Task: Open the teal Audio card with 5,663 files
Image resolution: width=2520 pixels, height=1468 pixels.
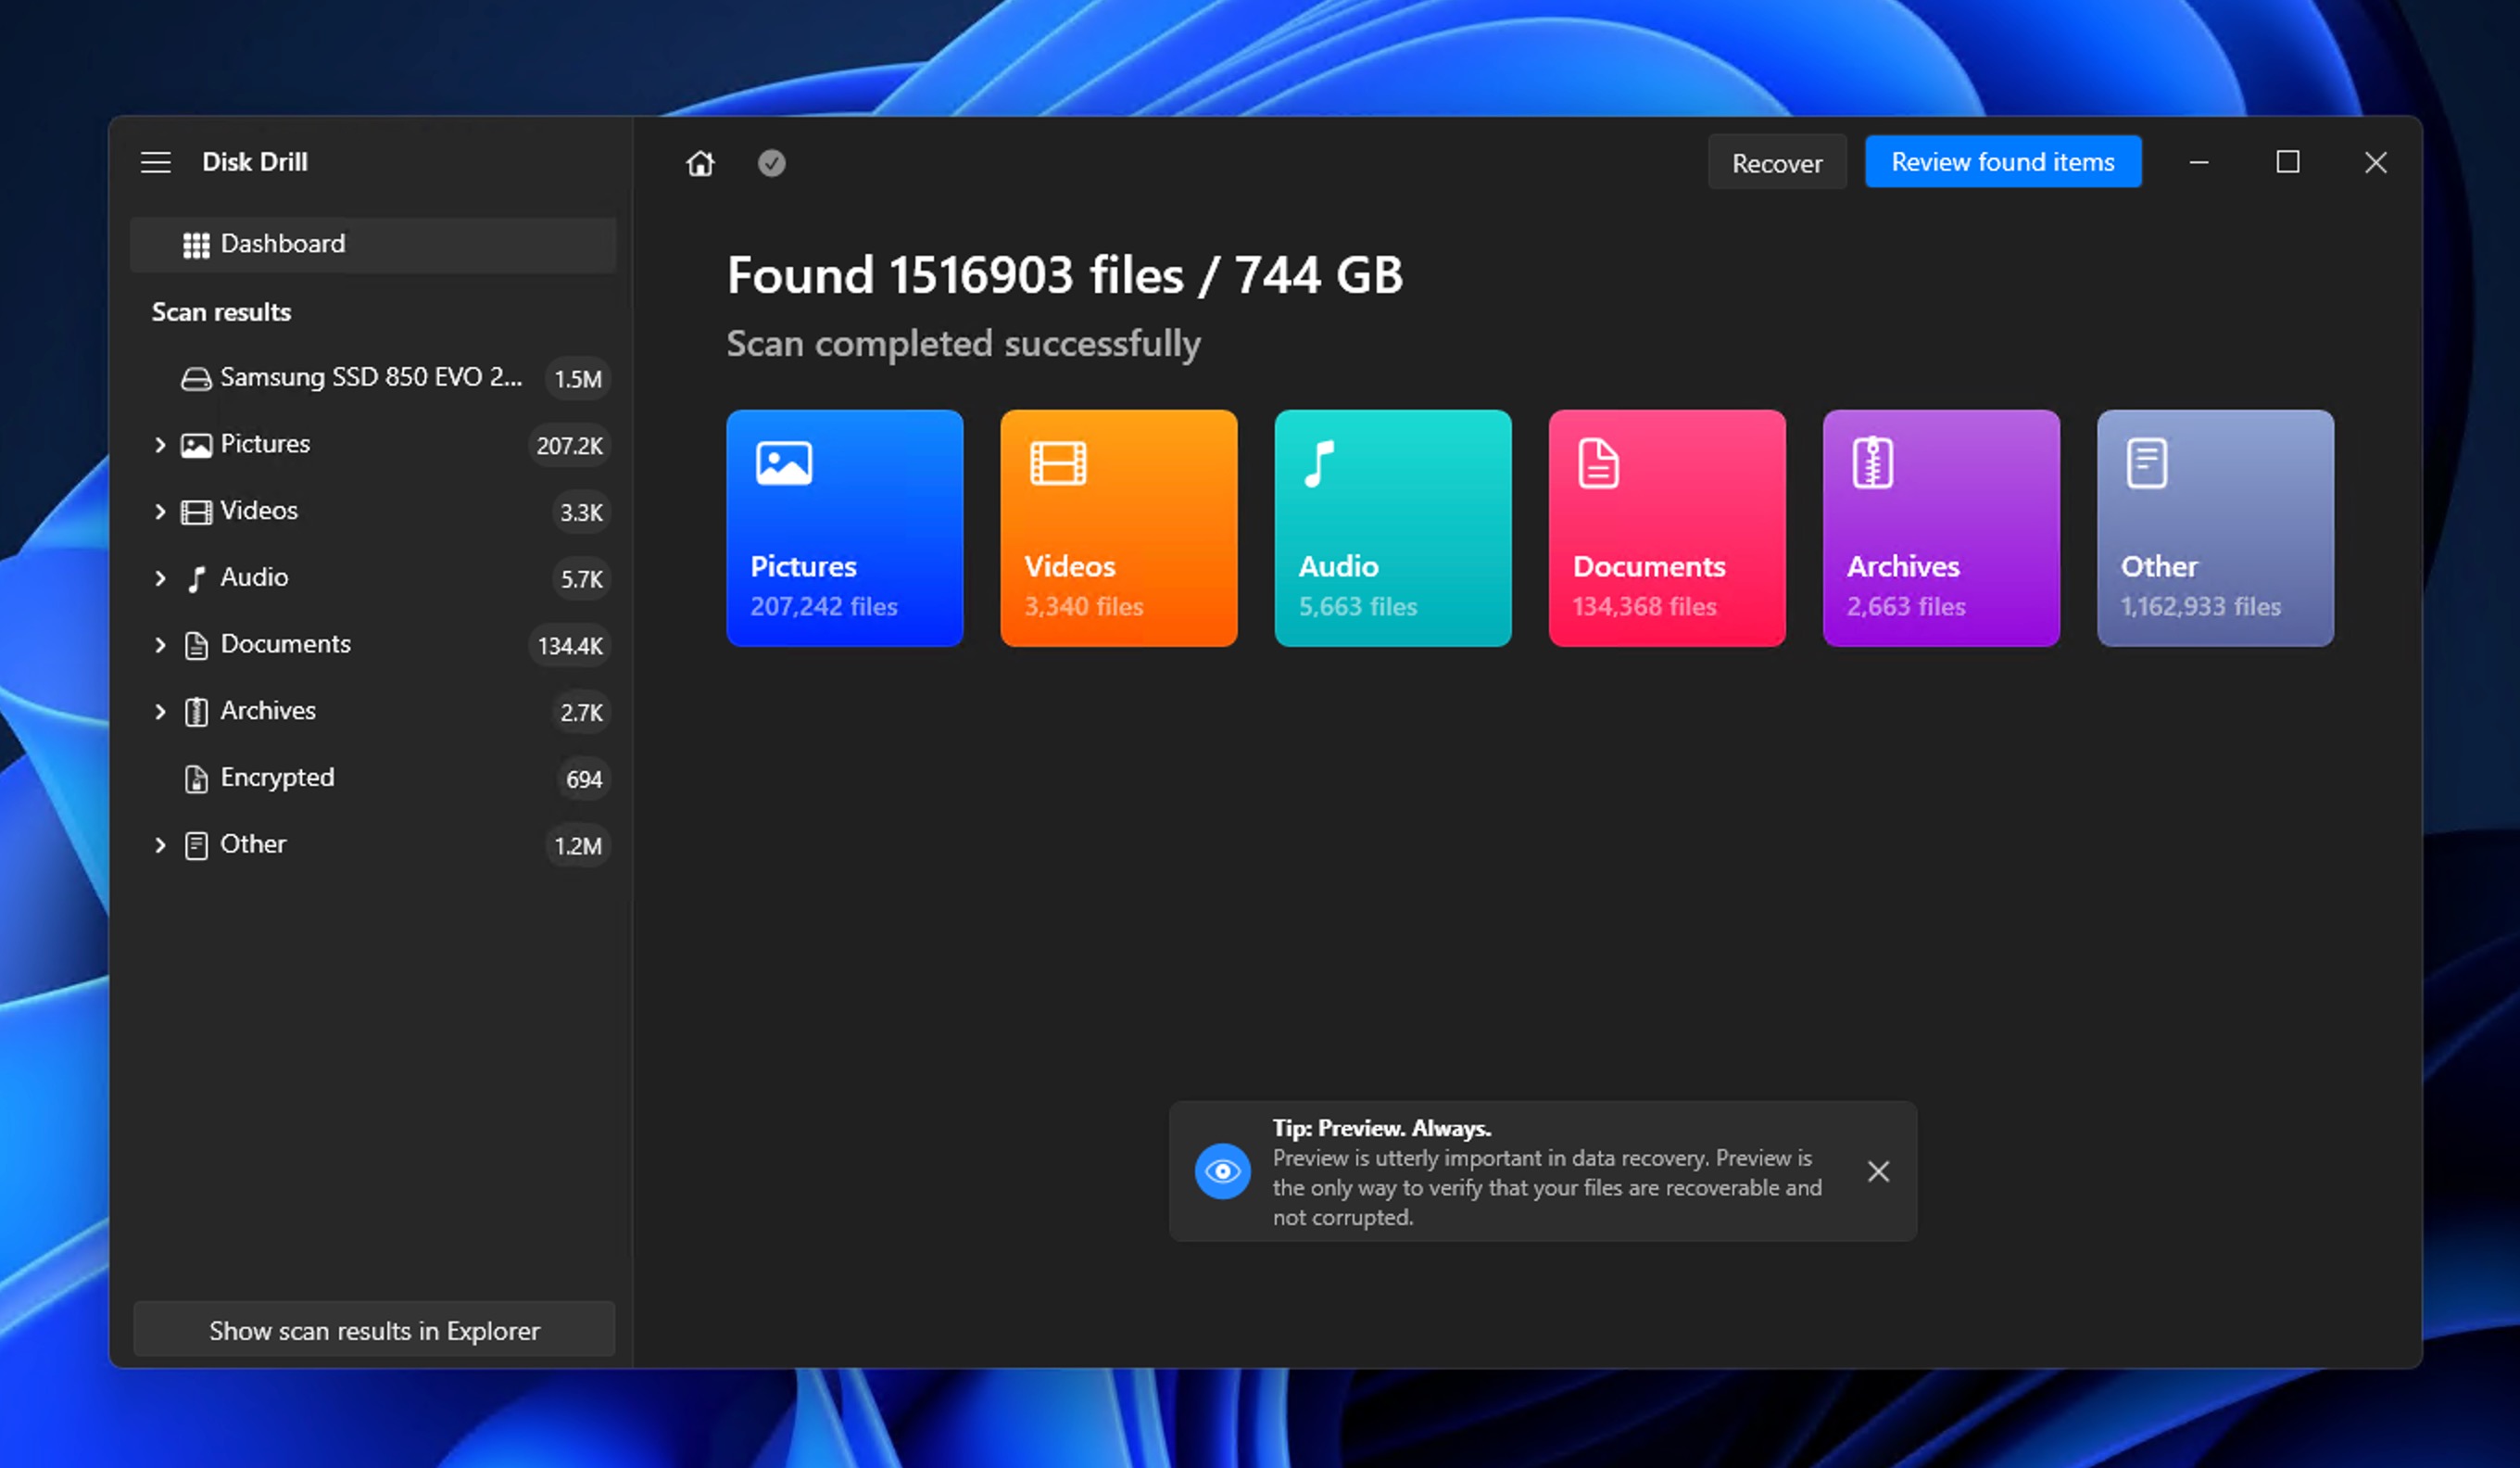Action: point(1392,528)
